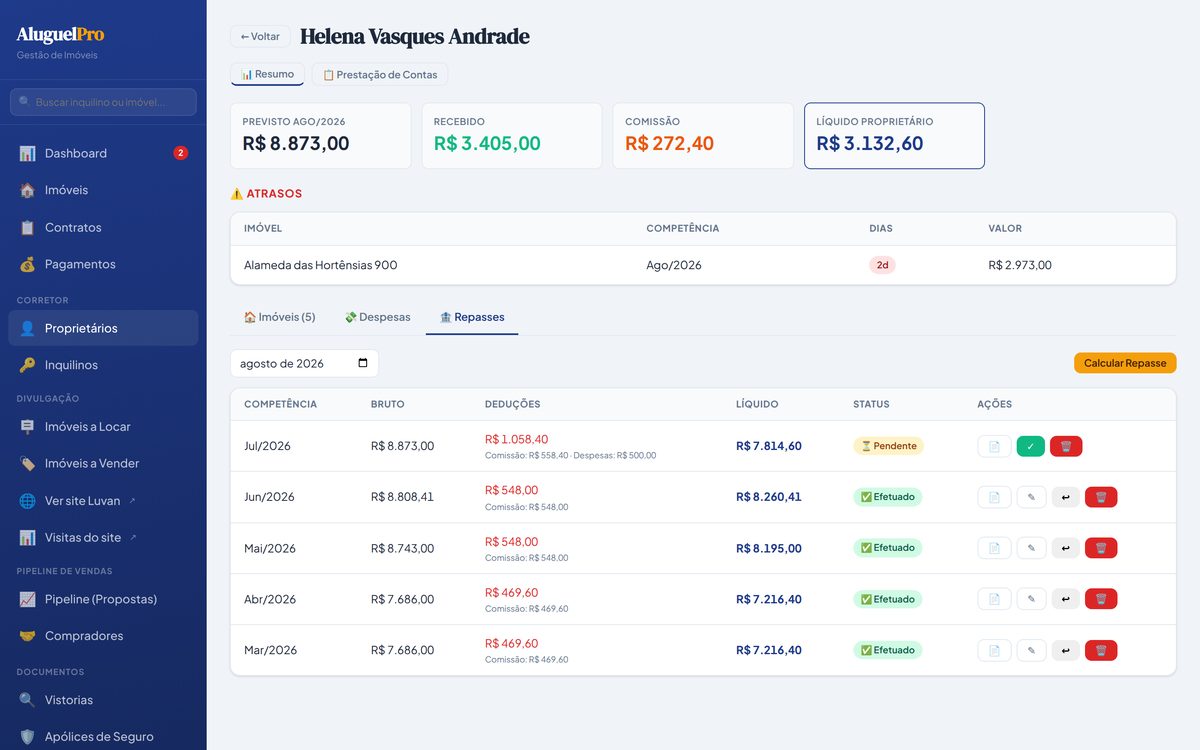Open the document for the Abr/2026 repasse
Screen dimensions: 1200x750
click(994, 599)
